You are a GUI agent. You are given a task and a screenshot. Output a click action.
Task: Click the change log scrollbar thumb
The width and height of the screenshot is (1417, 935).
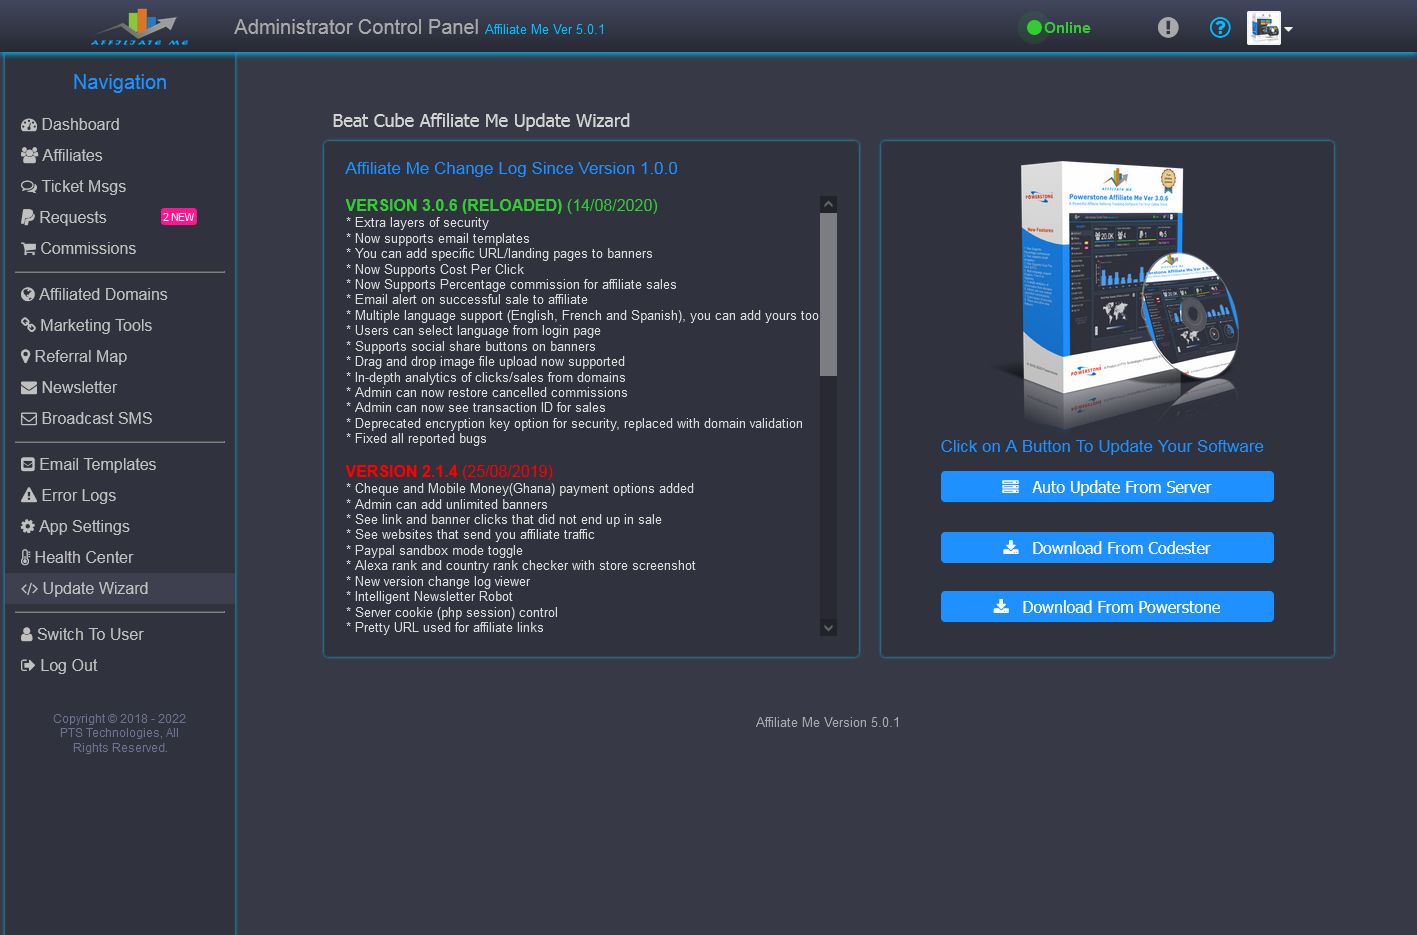point(828,294)
